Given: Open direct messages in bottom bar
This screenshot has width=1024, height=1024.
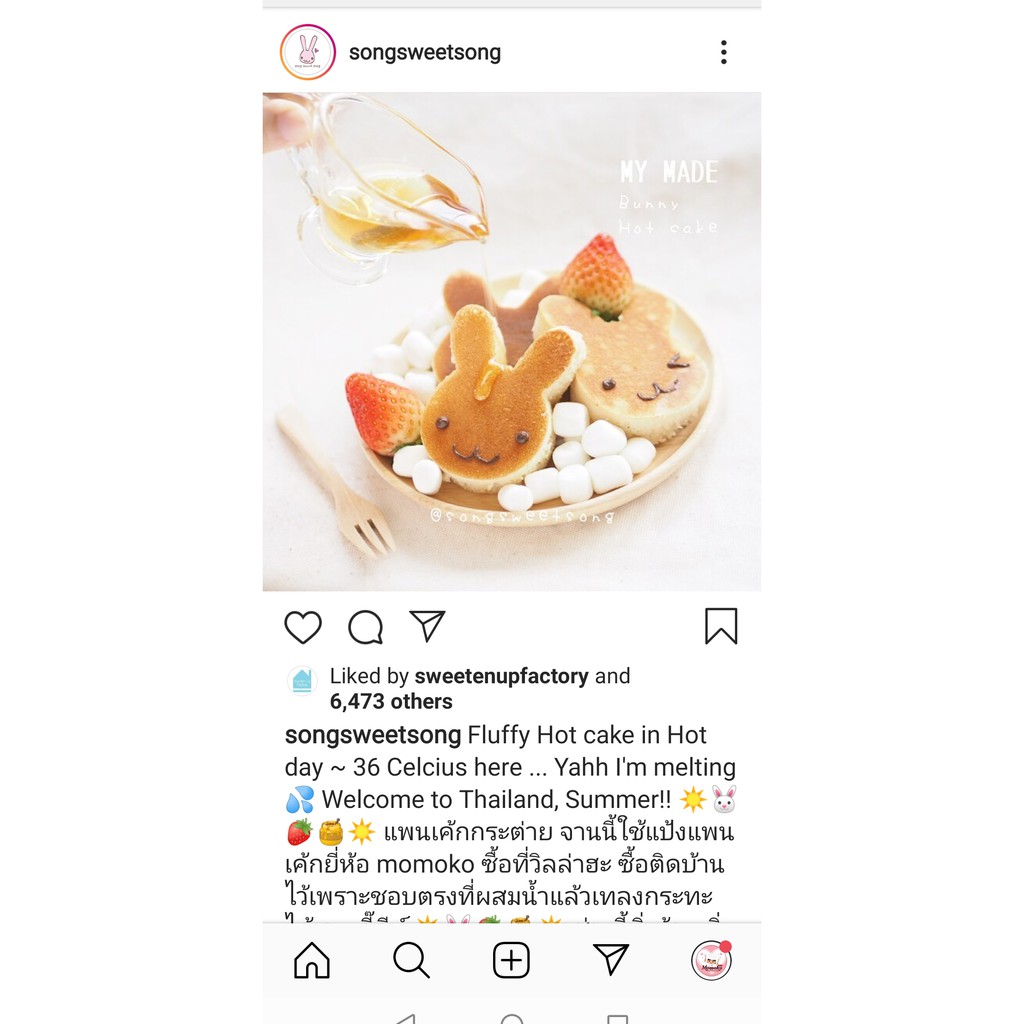Looking at the screenshot, I should click(611, 959).
